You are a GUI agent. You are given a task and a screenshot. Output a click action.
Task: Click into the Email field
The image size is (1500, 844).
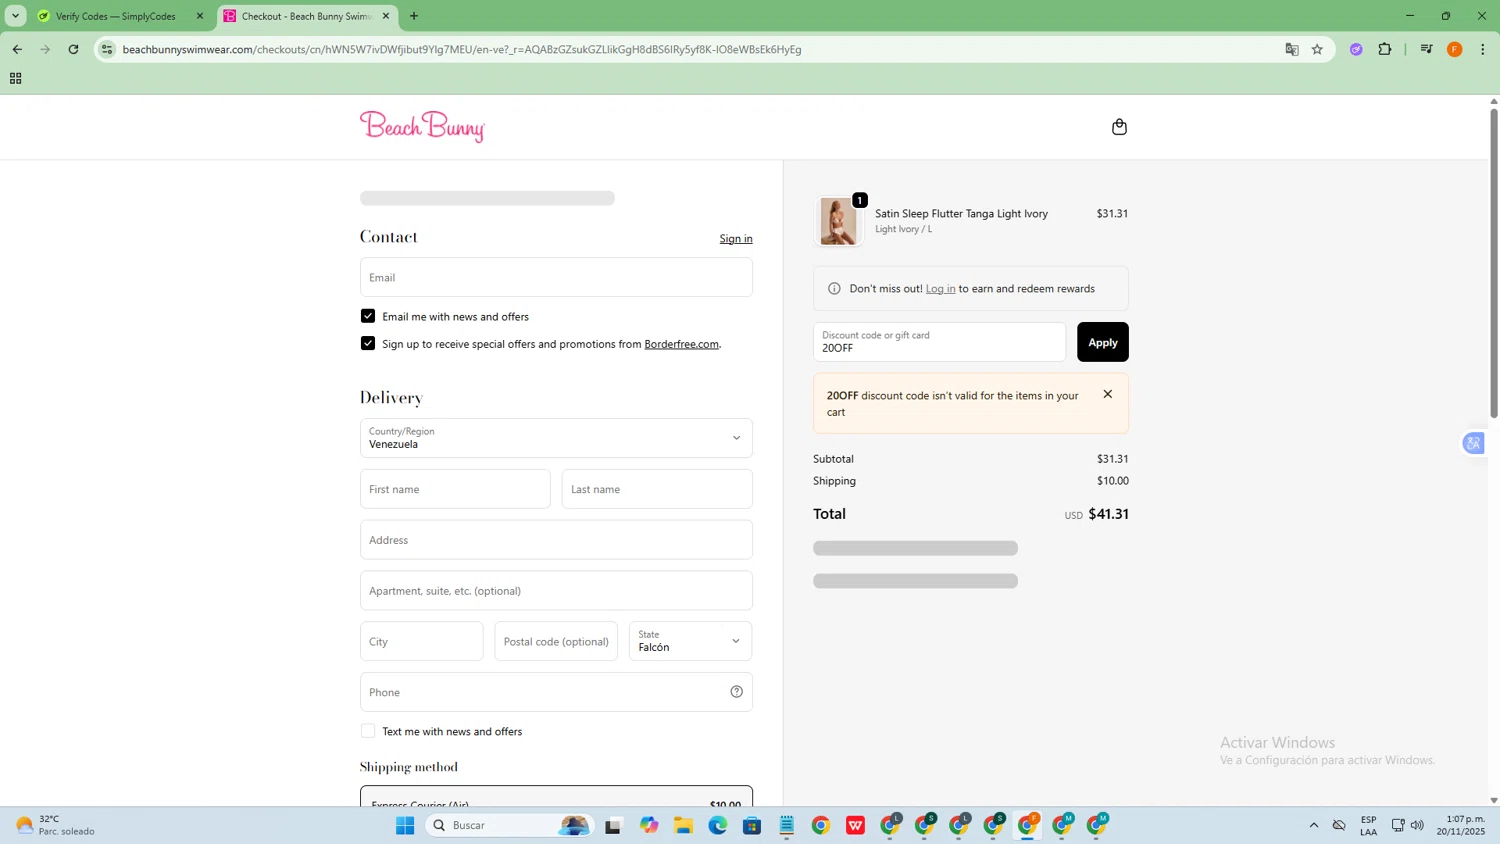[556, 277]
